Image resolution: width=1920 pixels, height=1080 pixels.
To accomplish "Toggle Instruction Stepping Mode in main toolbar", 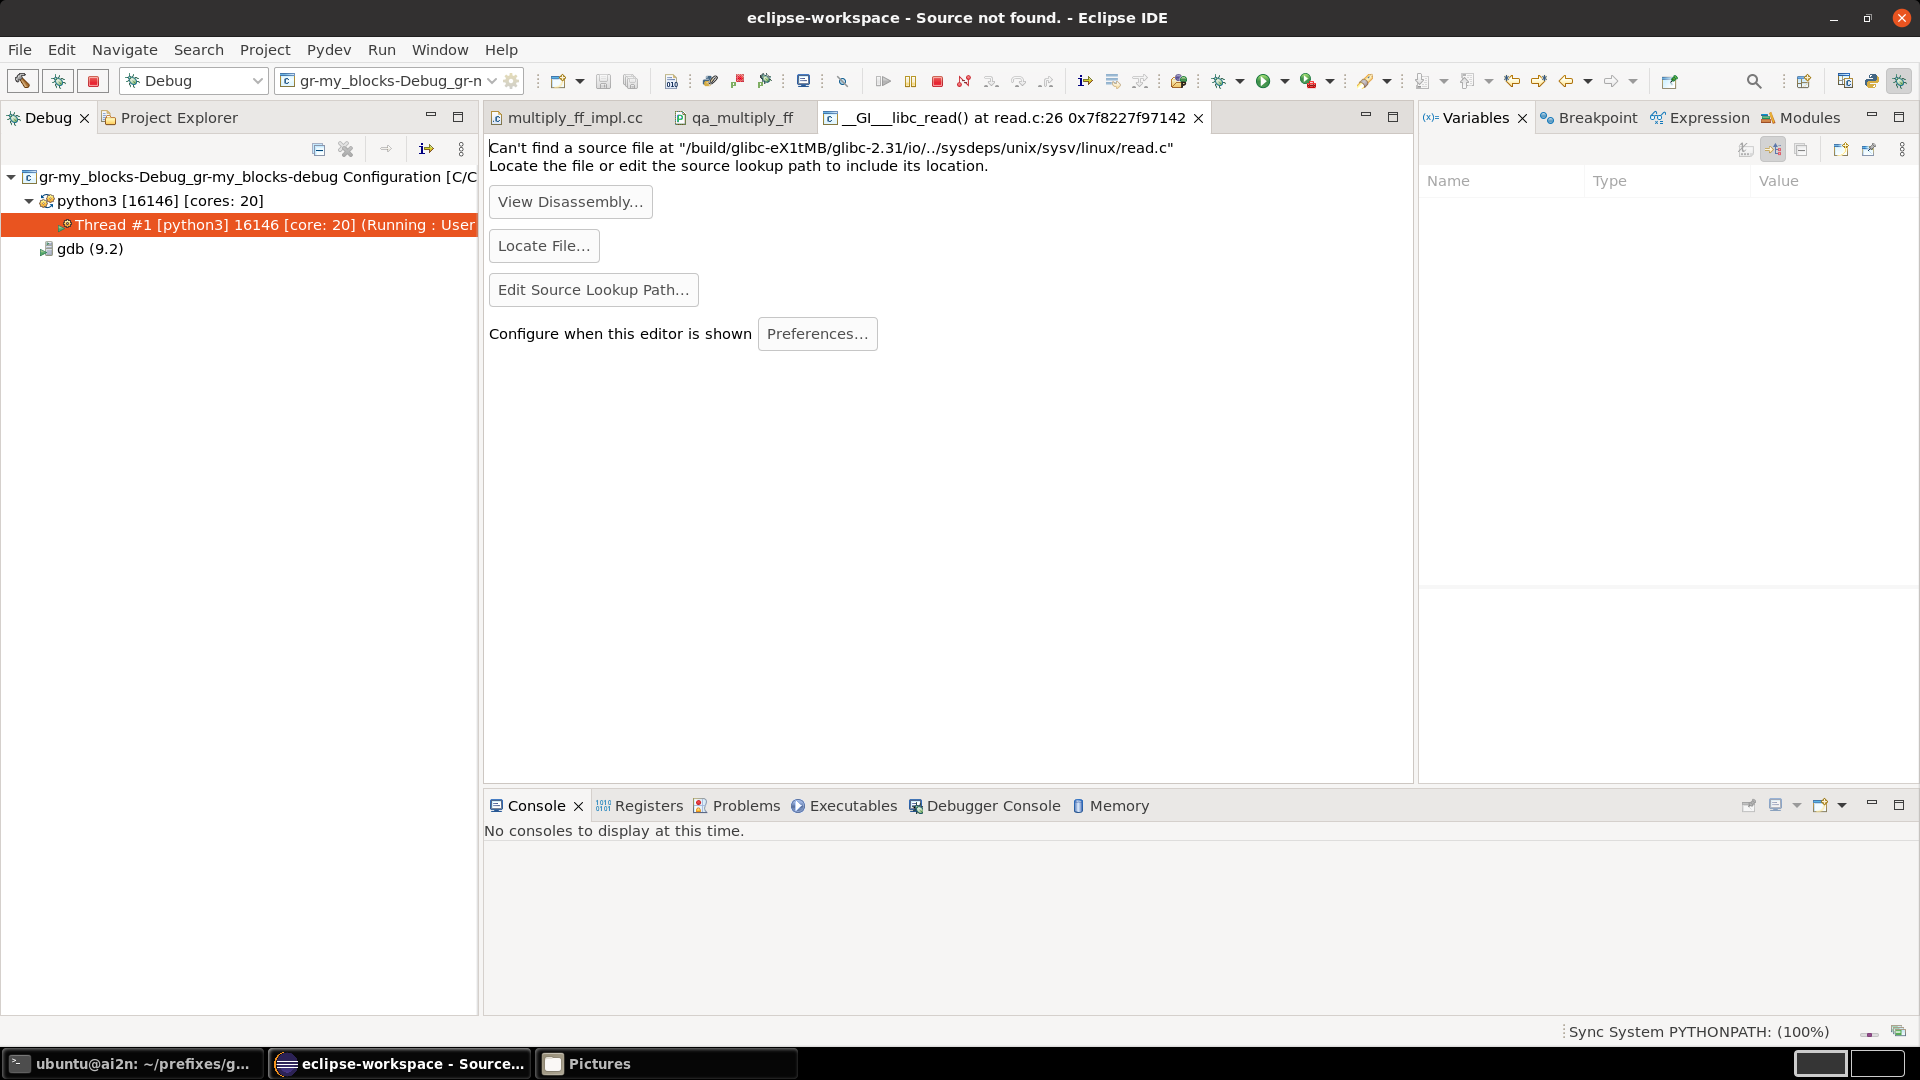I will 1085,81.
